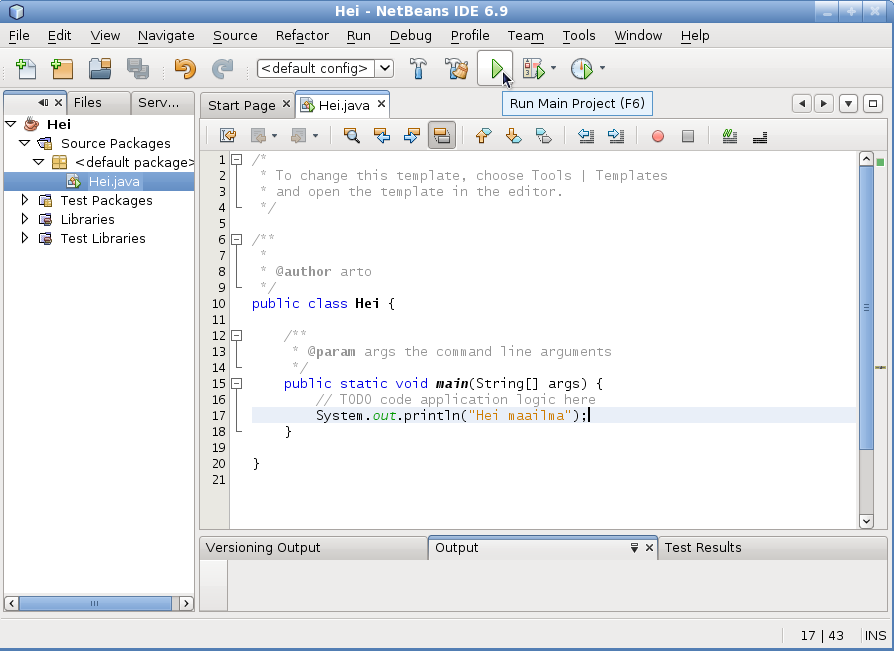Toggle a bookmark on the current line

543,136
